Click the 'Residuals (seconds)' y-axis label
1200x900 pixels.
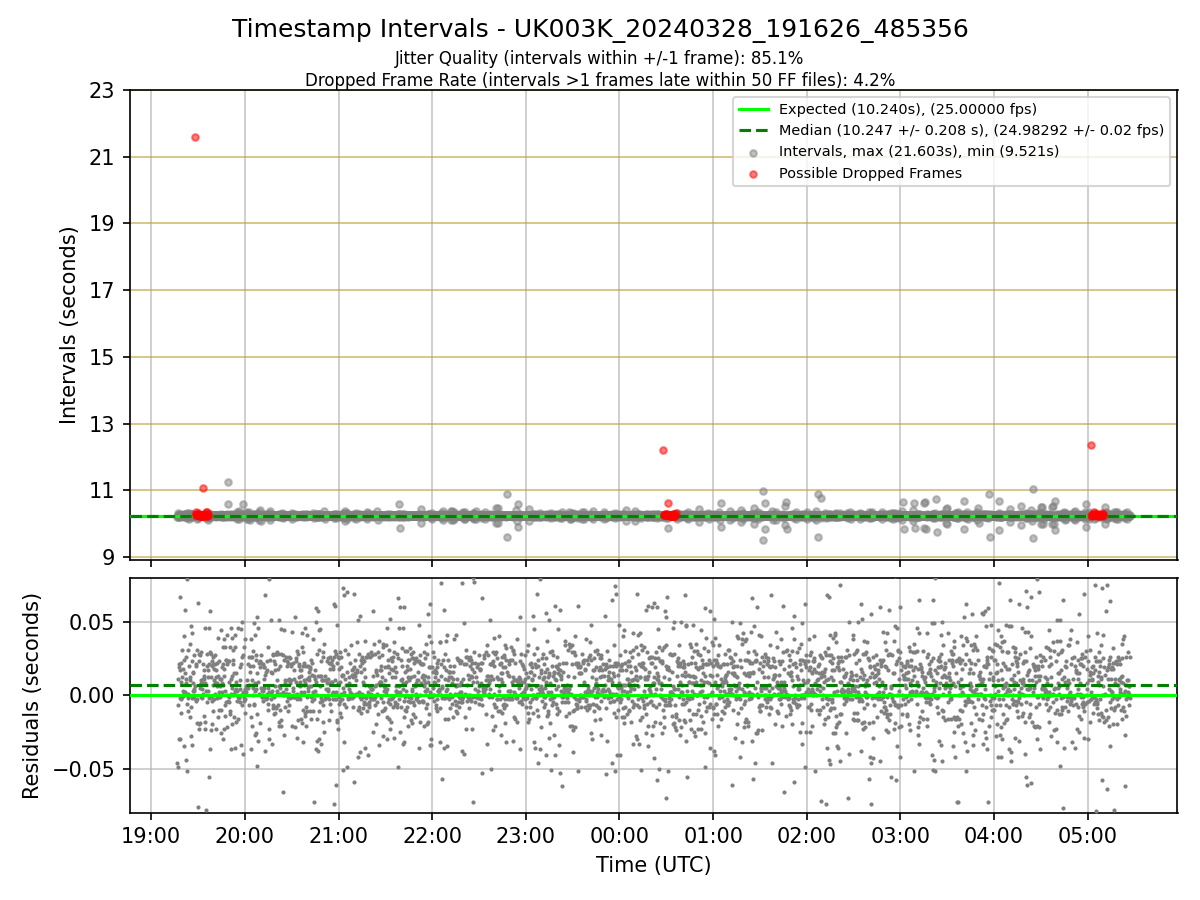(x=31, y=696)
